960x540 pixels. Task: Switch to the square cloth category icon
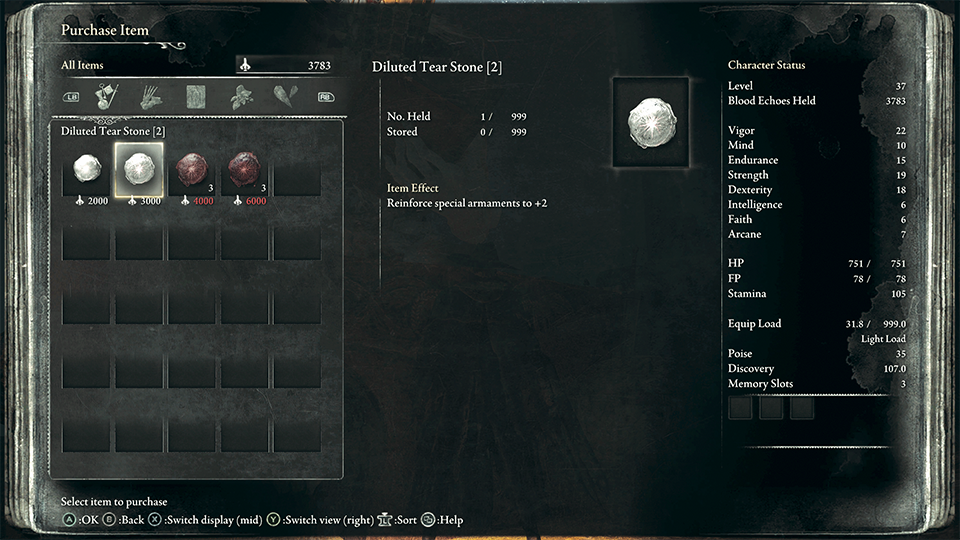(x=196, y=97)
